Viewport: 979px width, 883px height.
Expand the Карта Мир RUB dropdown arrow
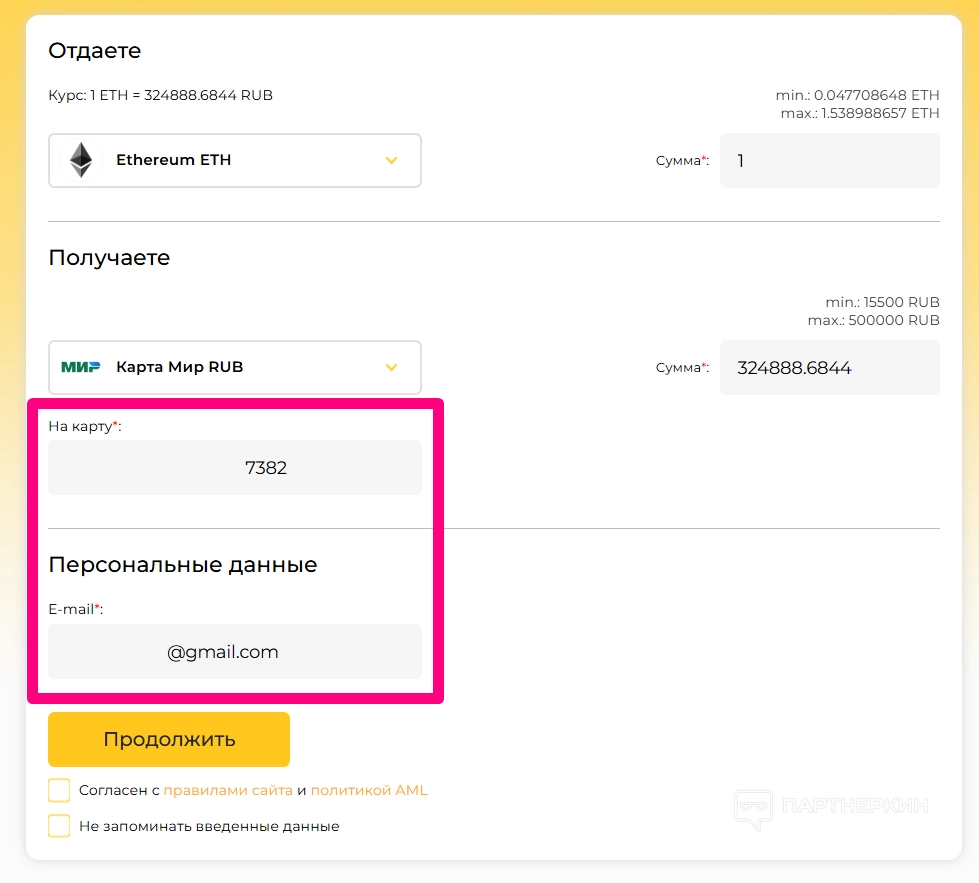coord(392,367)
